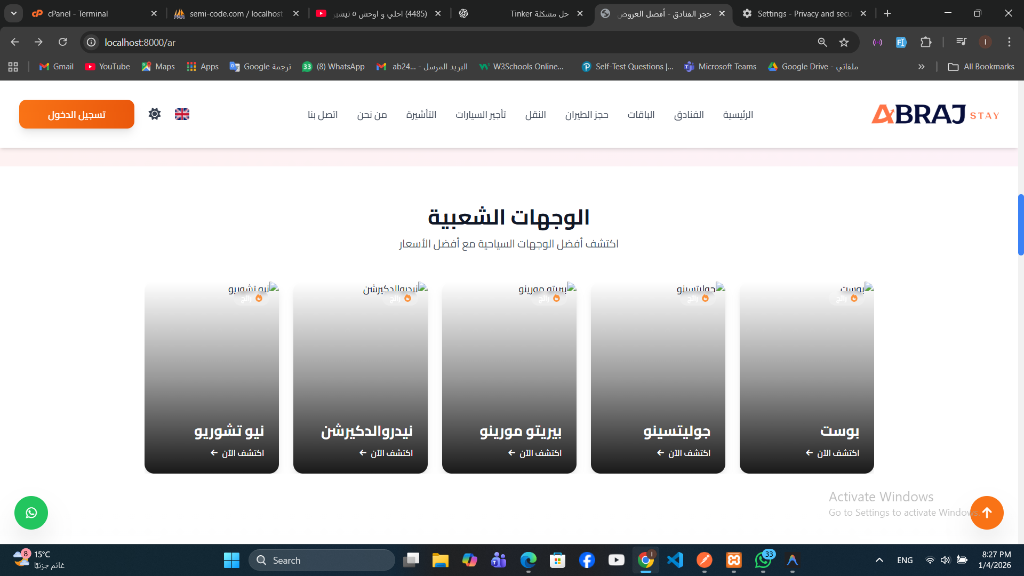Image resolution: width=1024 pixels, height=576 pixels.
Task: Click the zoom magnifier icon in address bar
Action: tap(822, 42)
